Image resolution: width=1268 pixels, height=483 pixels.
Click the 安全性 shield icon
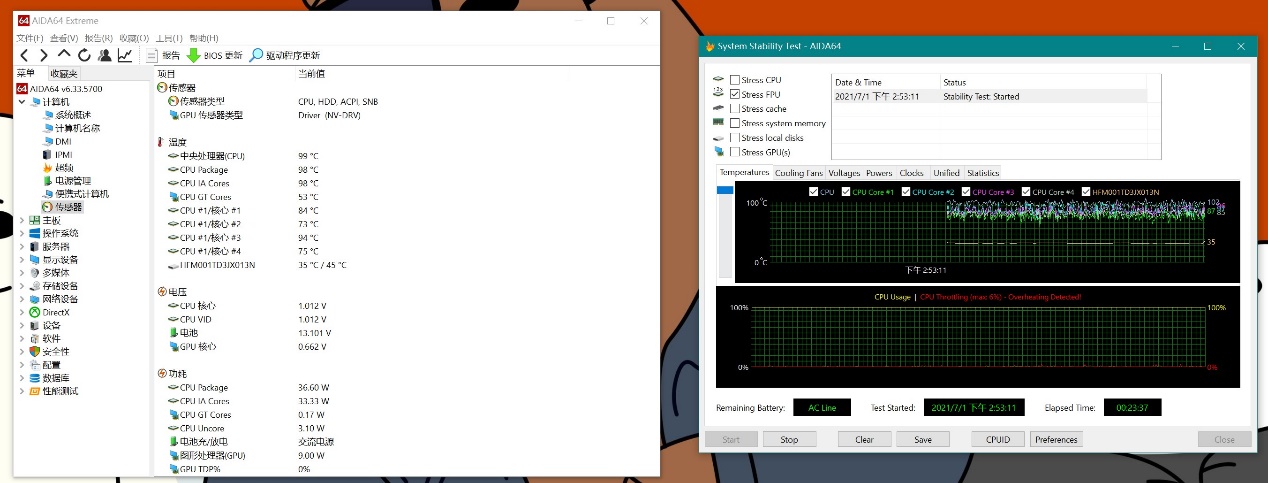35,351
